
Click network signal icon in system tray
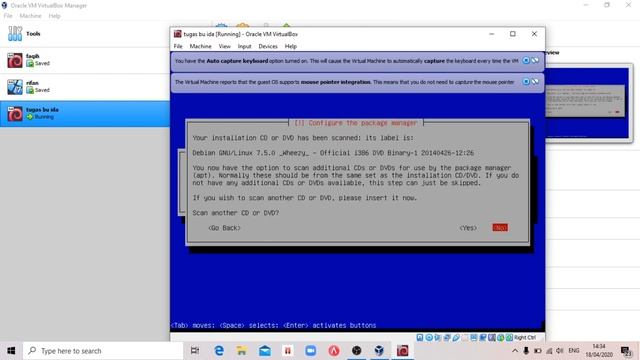click(549, 351)
